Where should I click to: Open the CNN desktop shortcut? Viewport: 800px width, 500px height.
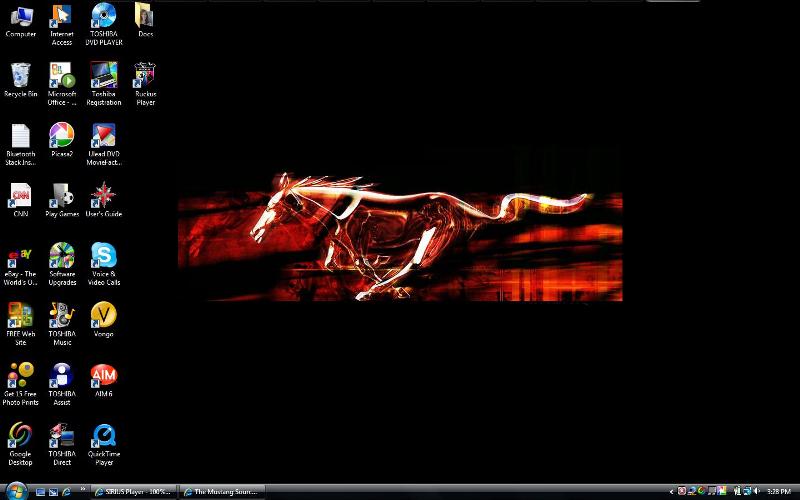[20, 196]
